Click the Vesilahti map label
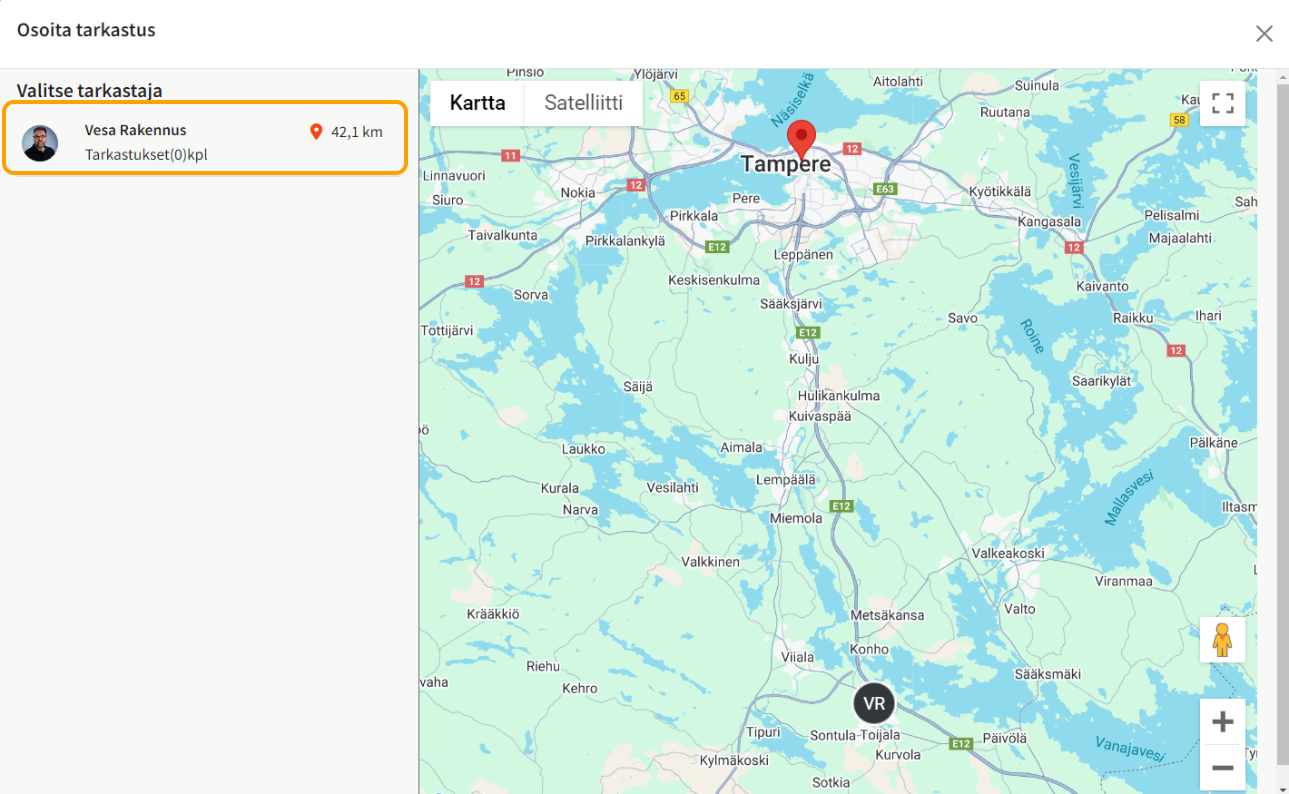 (672, 487)
